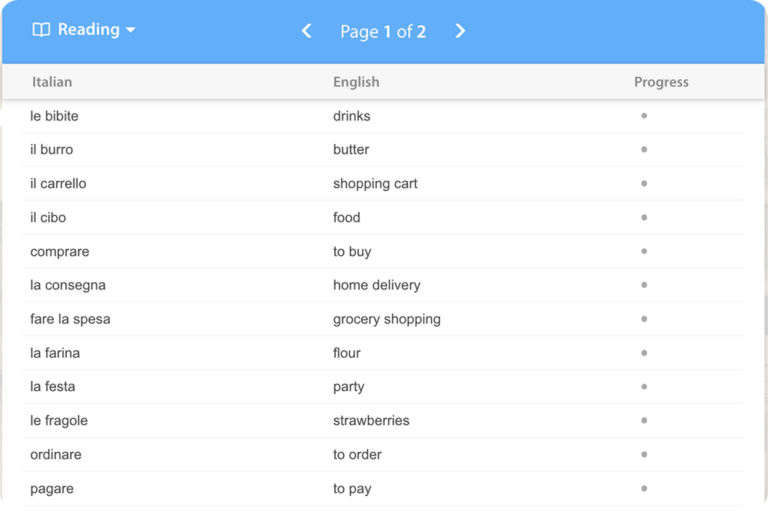Click the English translation home delivery
This screenshot has height=511, width=768.
[376, 285]
